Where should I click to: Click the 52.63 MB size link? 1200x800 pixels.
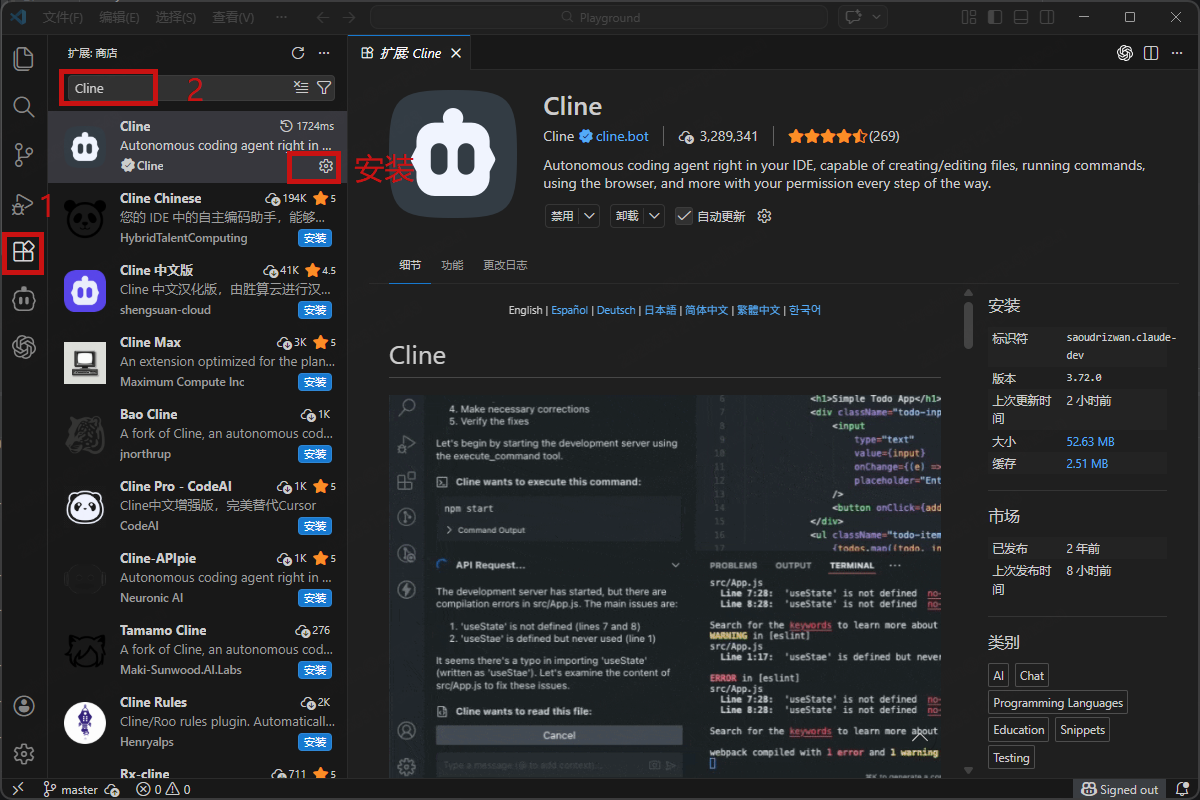pos(1091,441)
